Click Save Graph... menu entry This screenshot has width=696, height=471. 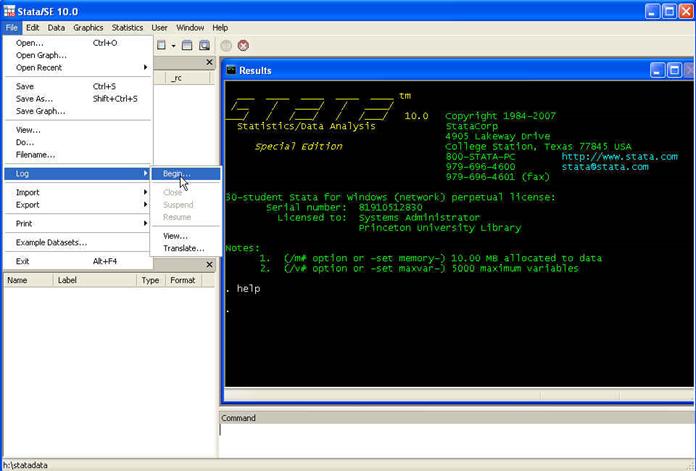[x=40, y=111]
